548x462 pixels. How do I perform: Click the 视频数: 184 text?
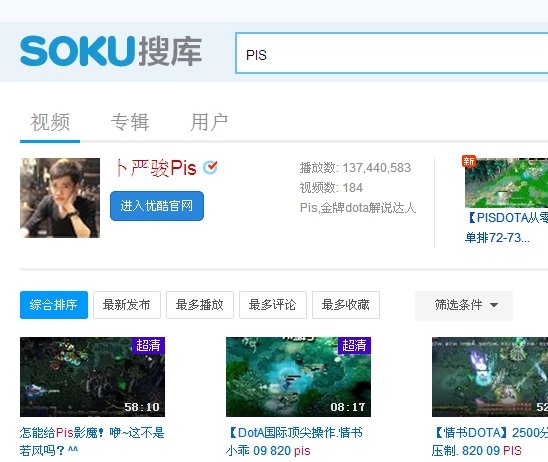click(x=331, y=188)
